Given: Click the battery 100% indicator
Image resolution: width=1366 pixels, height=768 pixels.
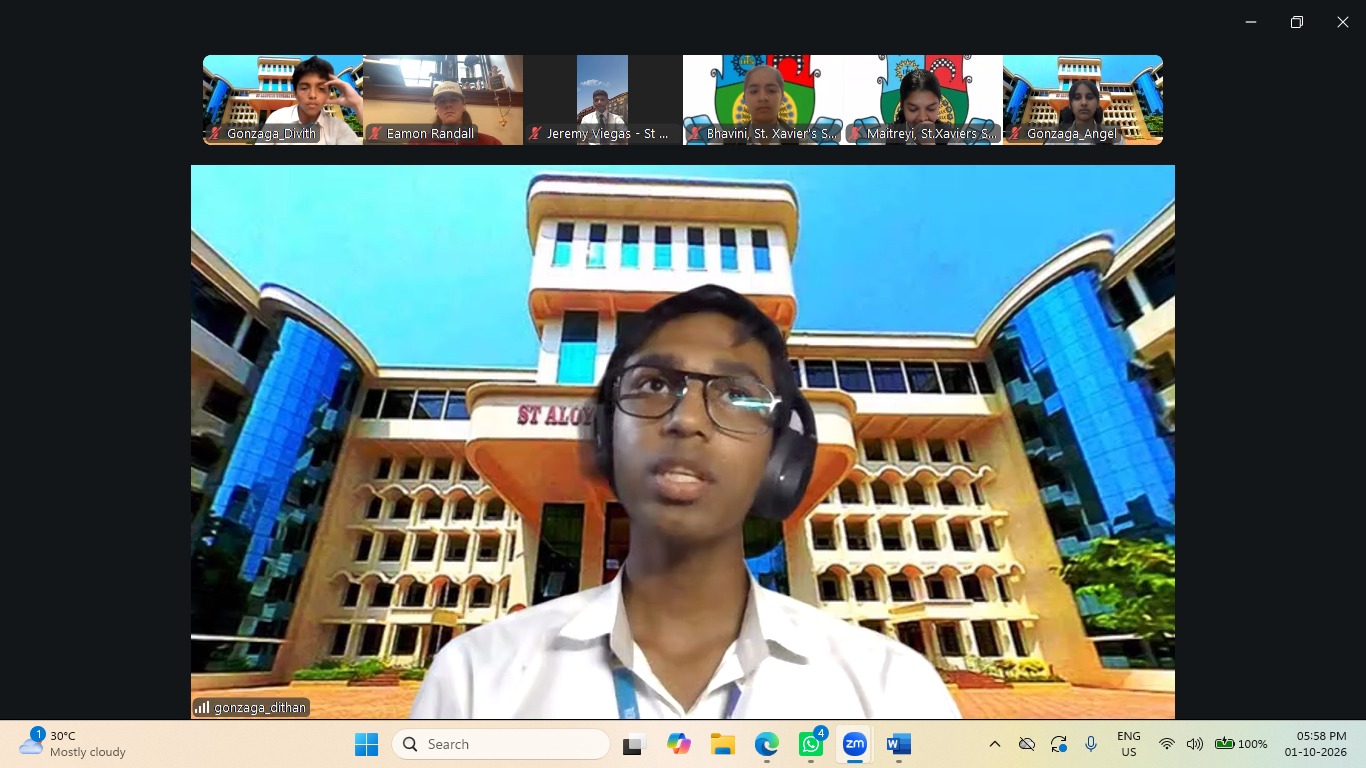Looking at the screenshot, I should pyautogui.click(x=1241, y=744).
